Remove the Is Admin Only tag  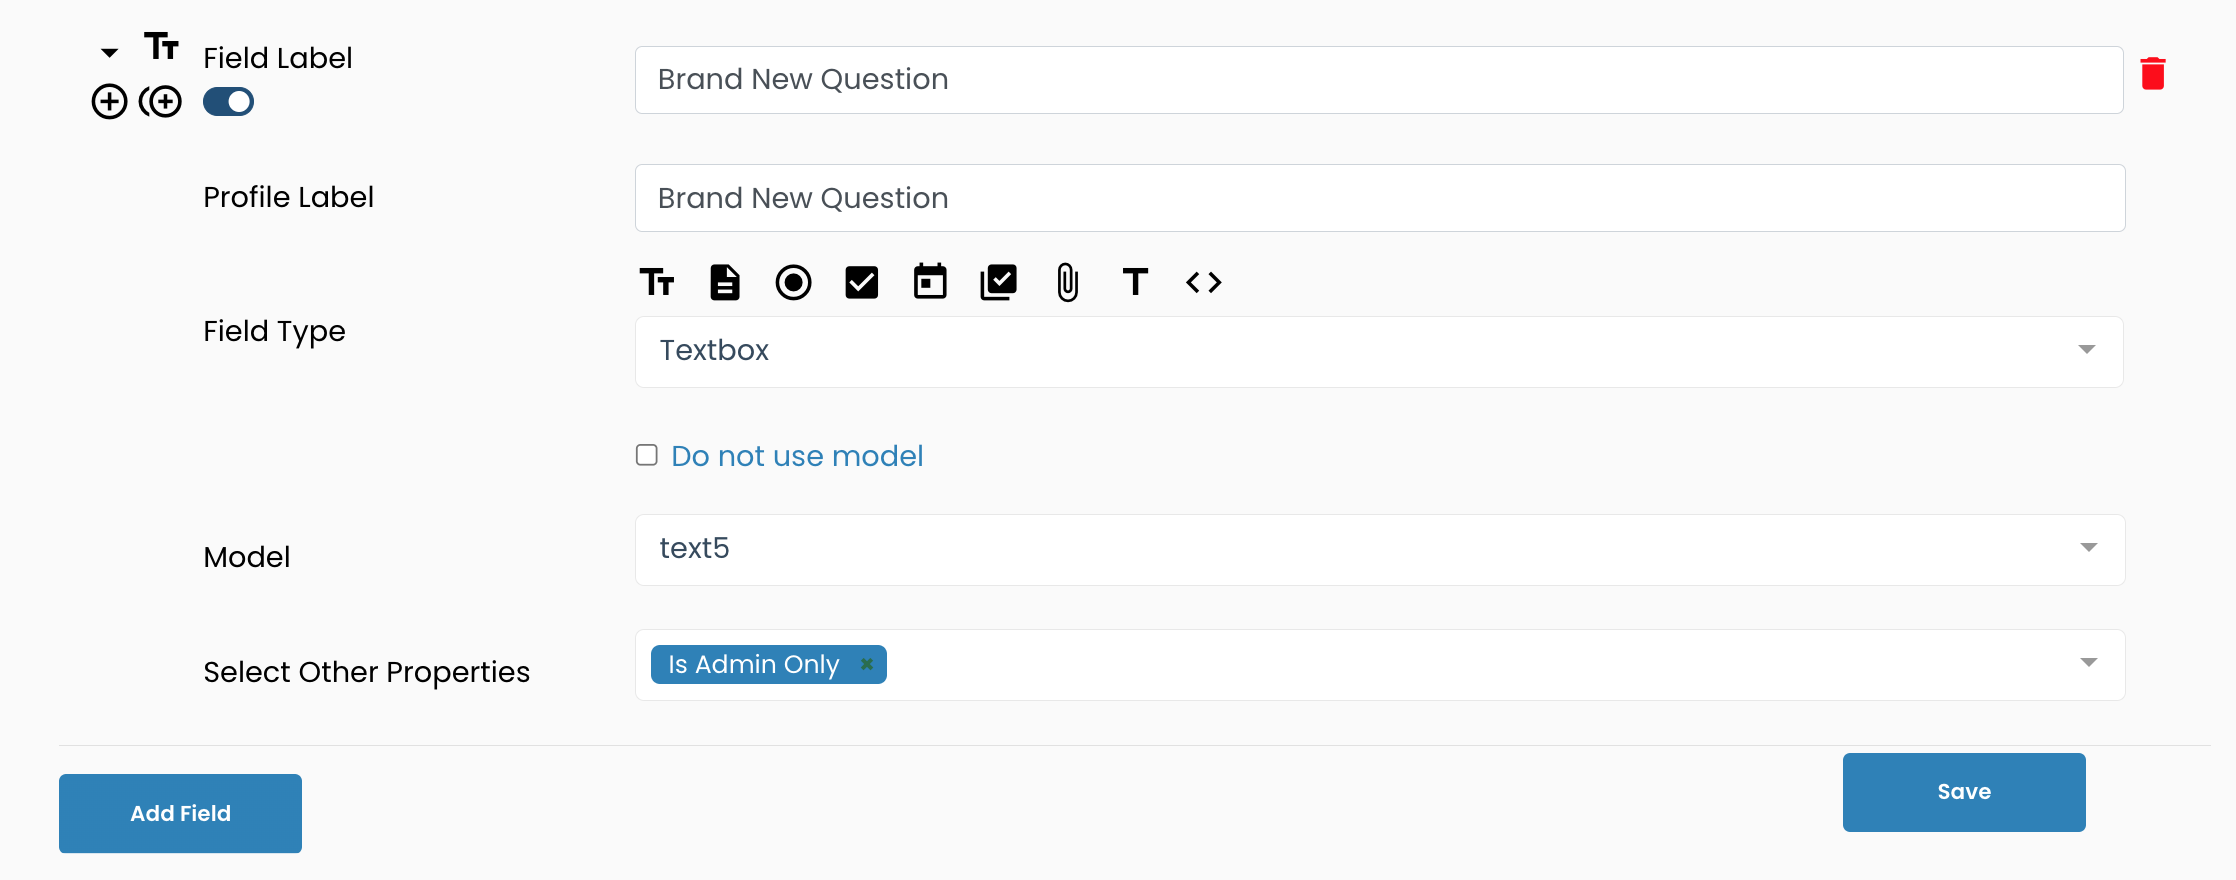point(867,664)
